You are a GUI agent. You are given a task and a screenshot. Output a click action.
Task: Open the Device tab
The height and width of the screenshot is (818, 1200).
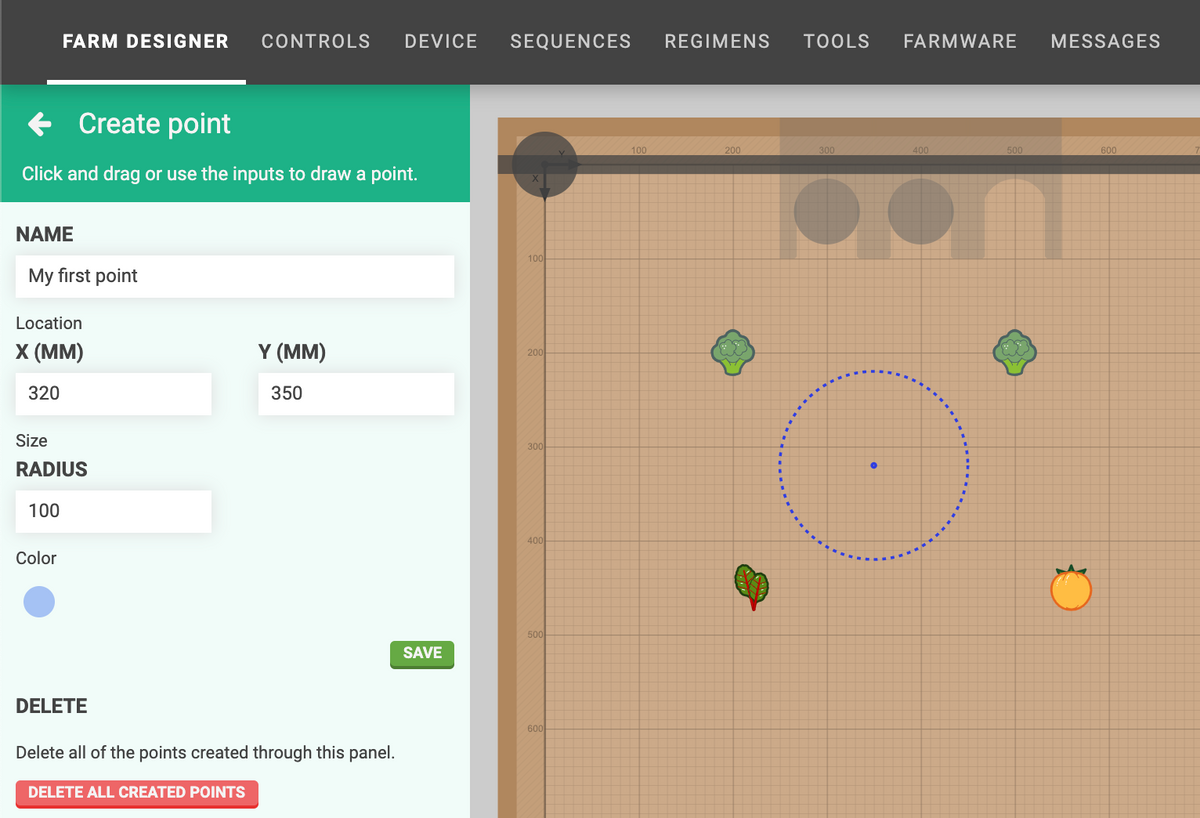click(441, 42)
